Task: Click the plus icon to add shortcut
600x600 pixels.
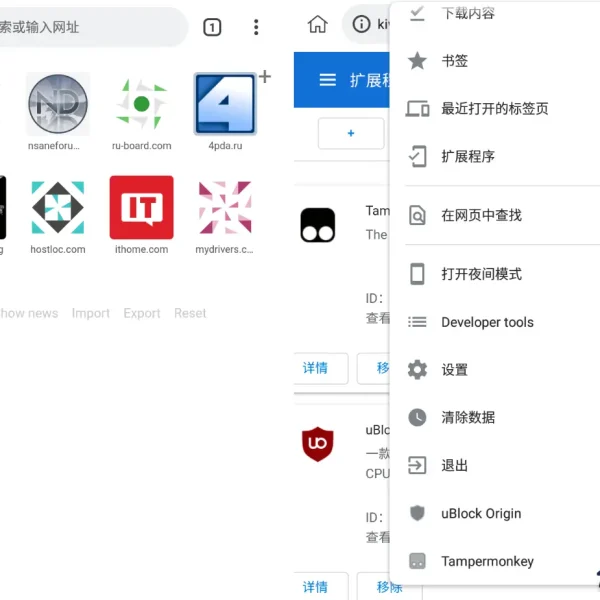Action: click(x=265, y=77)
